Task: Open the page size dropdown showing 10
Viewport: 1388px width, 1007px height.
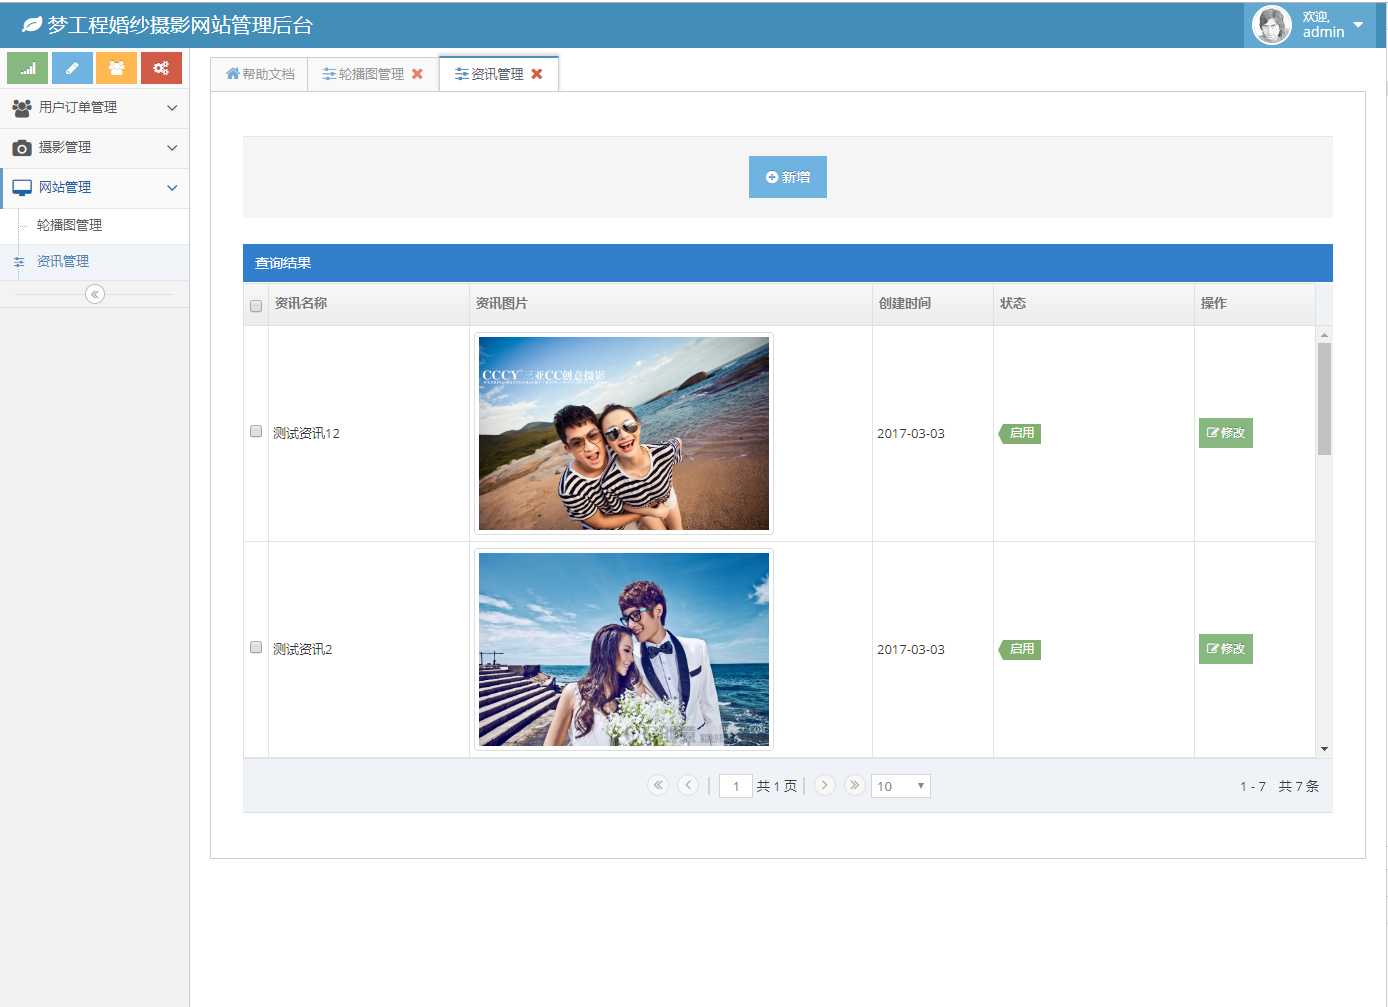Action: 900,786
